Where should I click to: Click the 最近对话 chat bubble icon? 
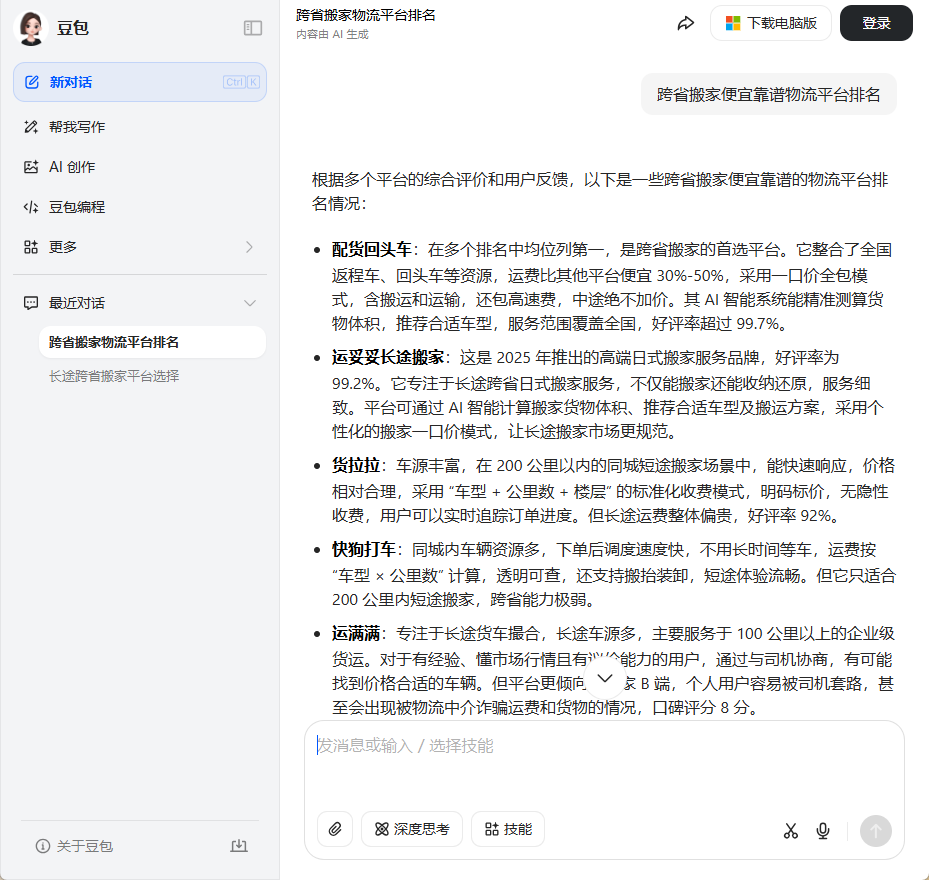coord(31,303)
